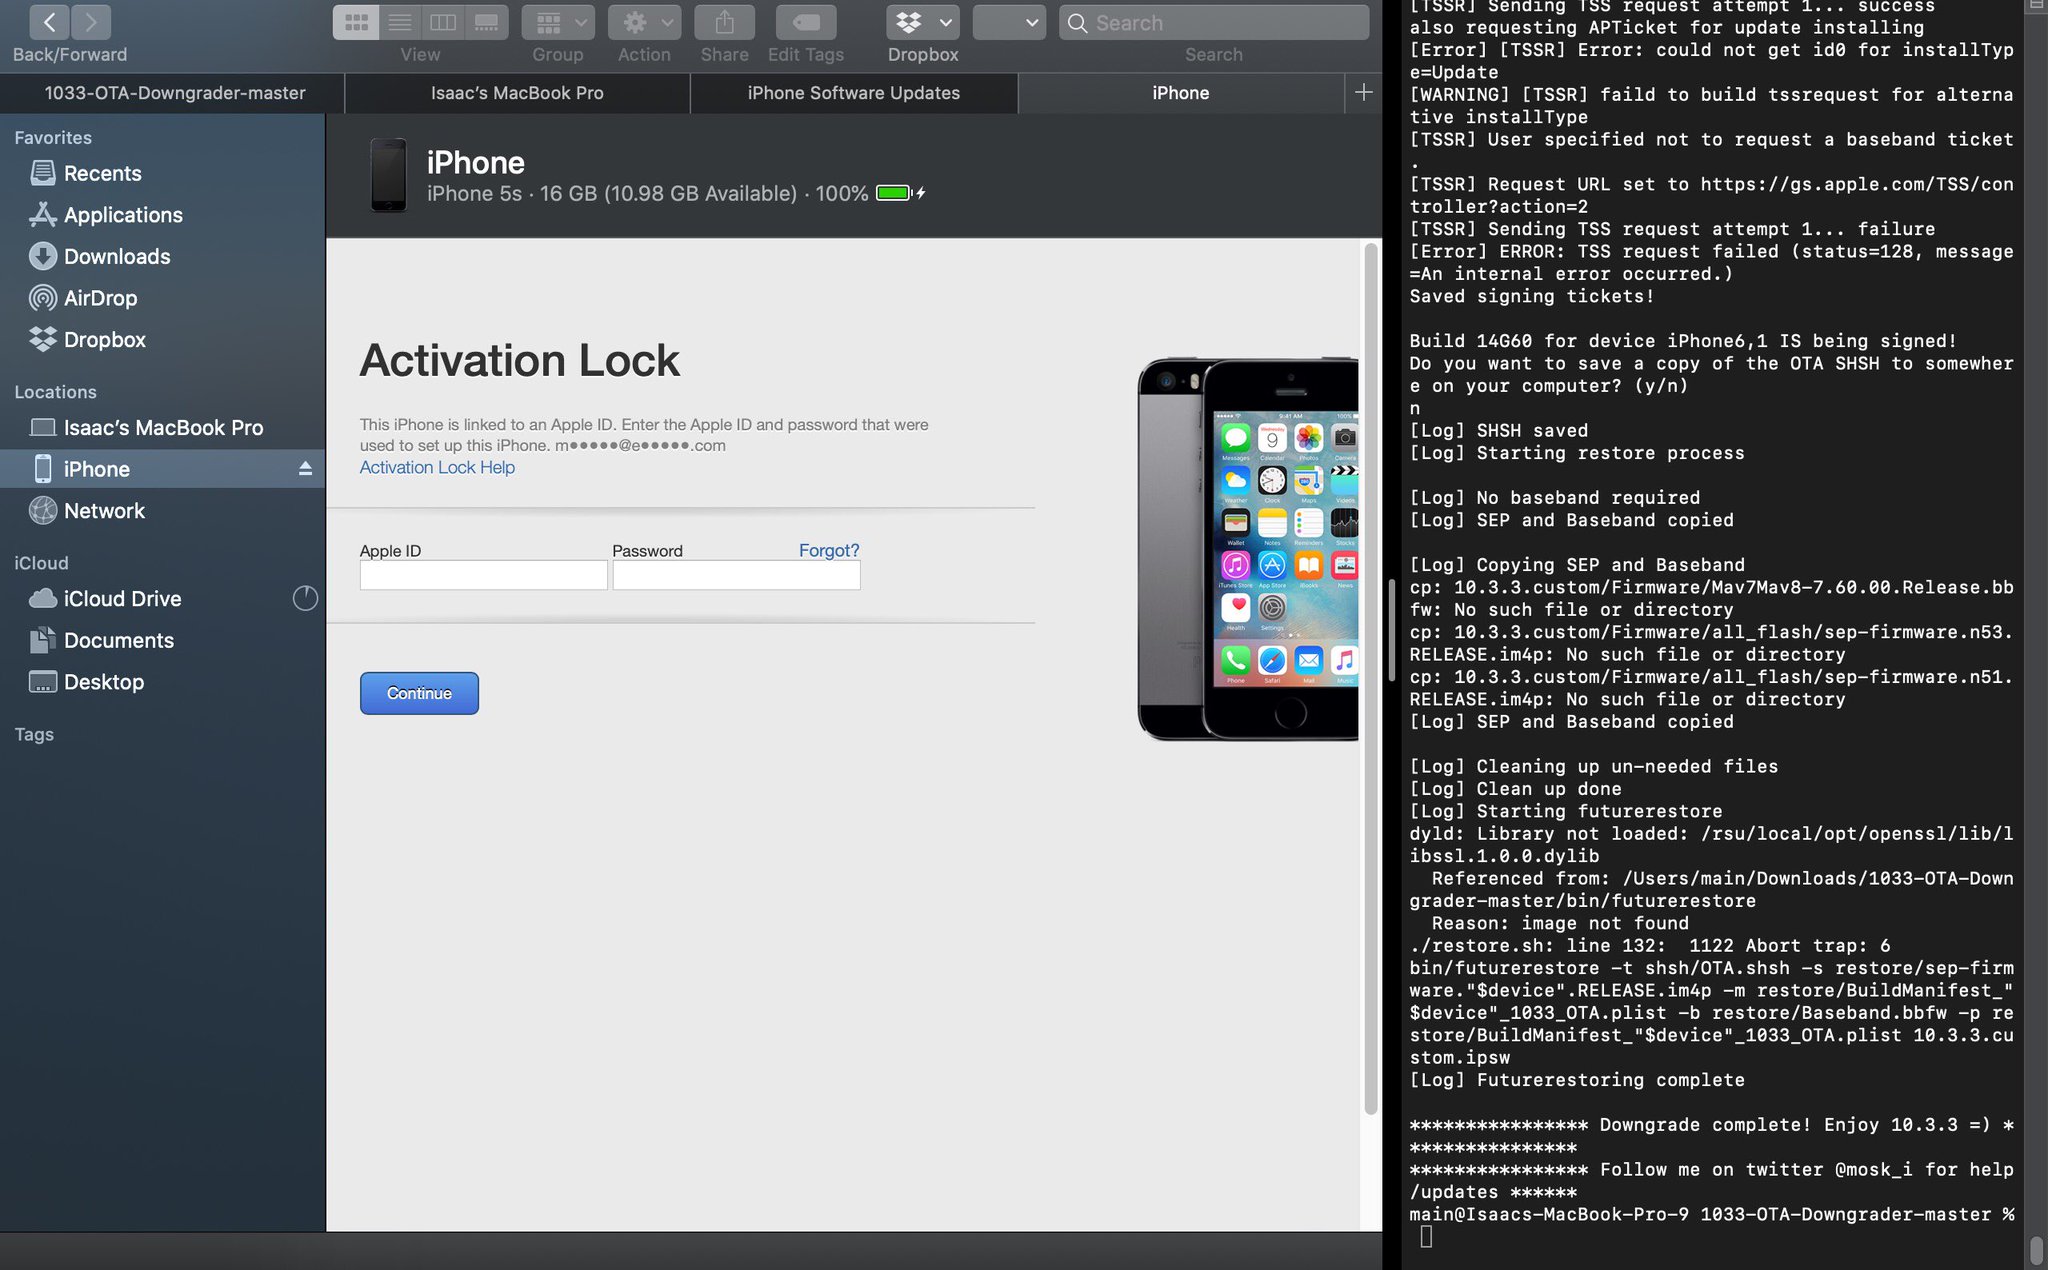
Task: Open the Group dropdown menu
Action: (x=557, y=22)
